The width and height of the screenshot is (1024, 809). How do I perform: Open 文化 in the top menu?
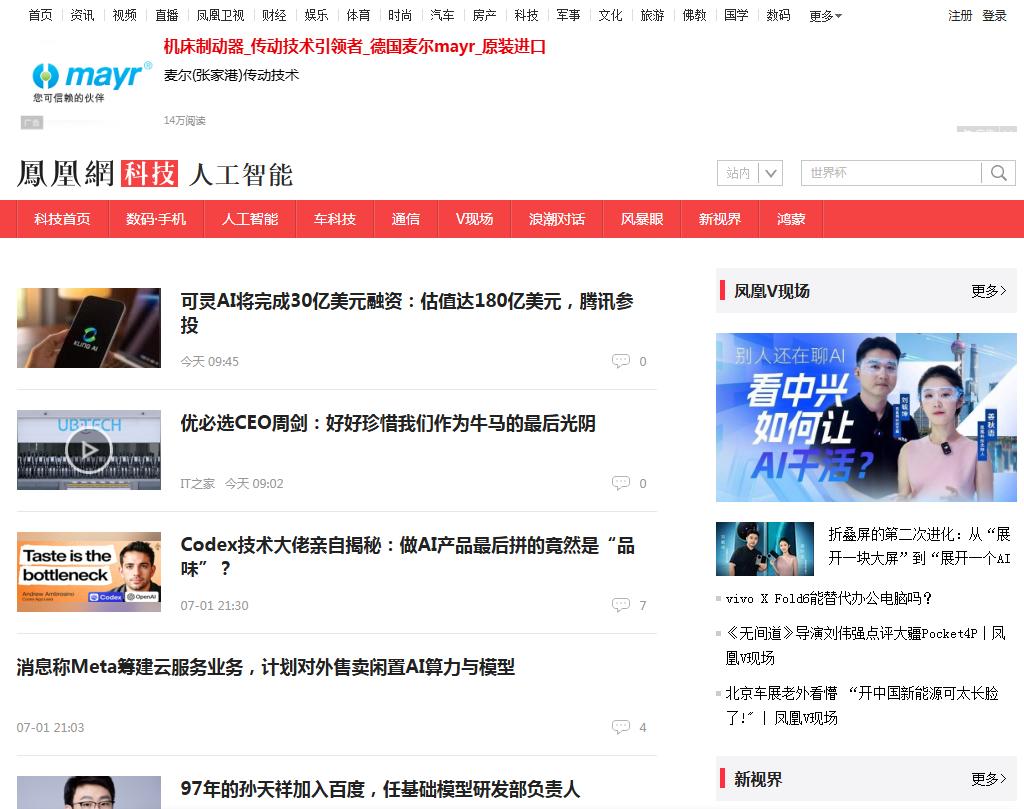tap(610, 15)
